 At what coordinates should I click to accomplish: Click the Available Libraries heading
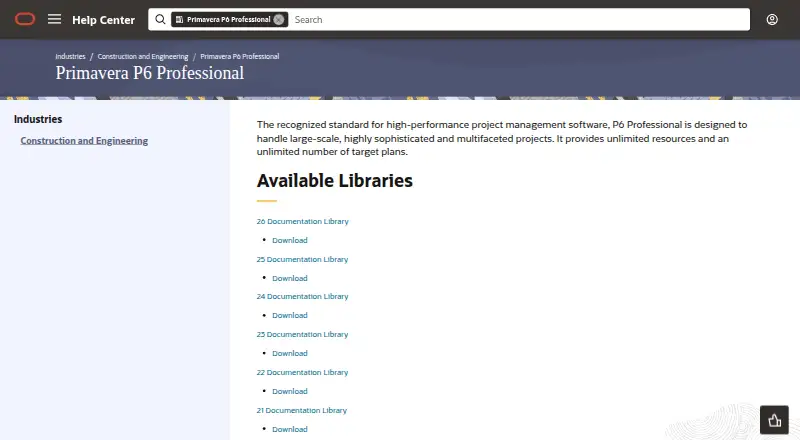pos(335,181)
